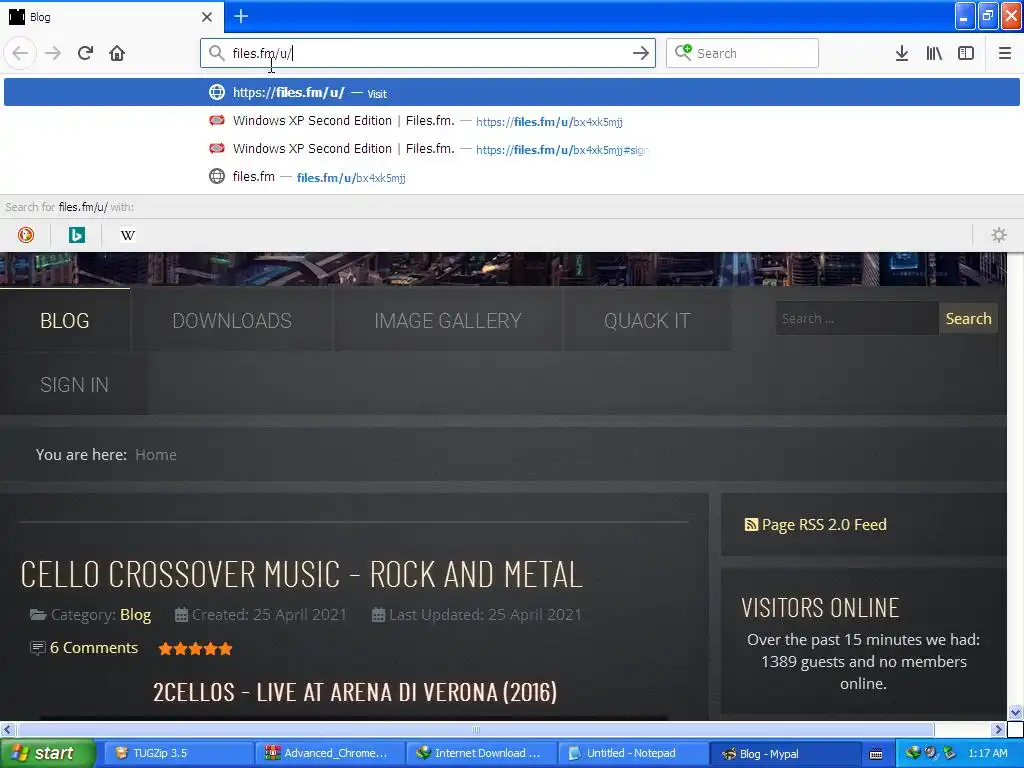Open the BLOG navigation tab

tap(65, 321)
